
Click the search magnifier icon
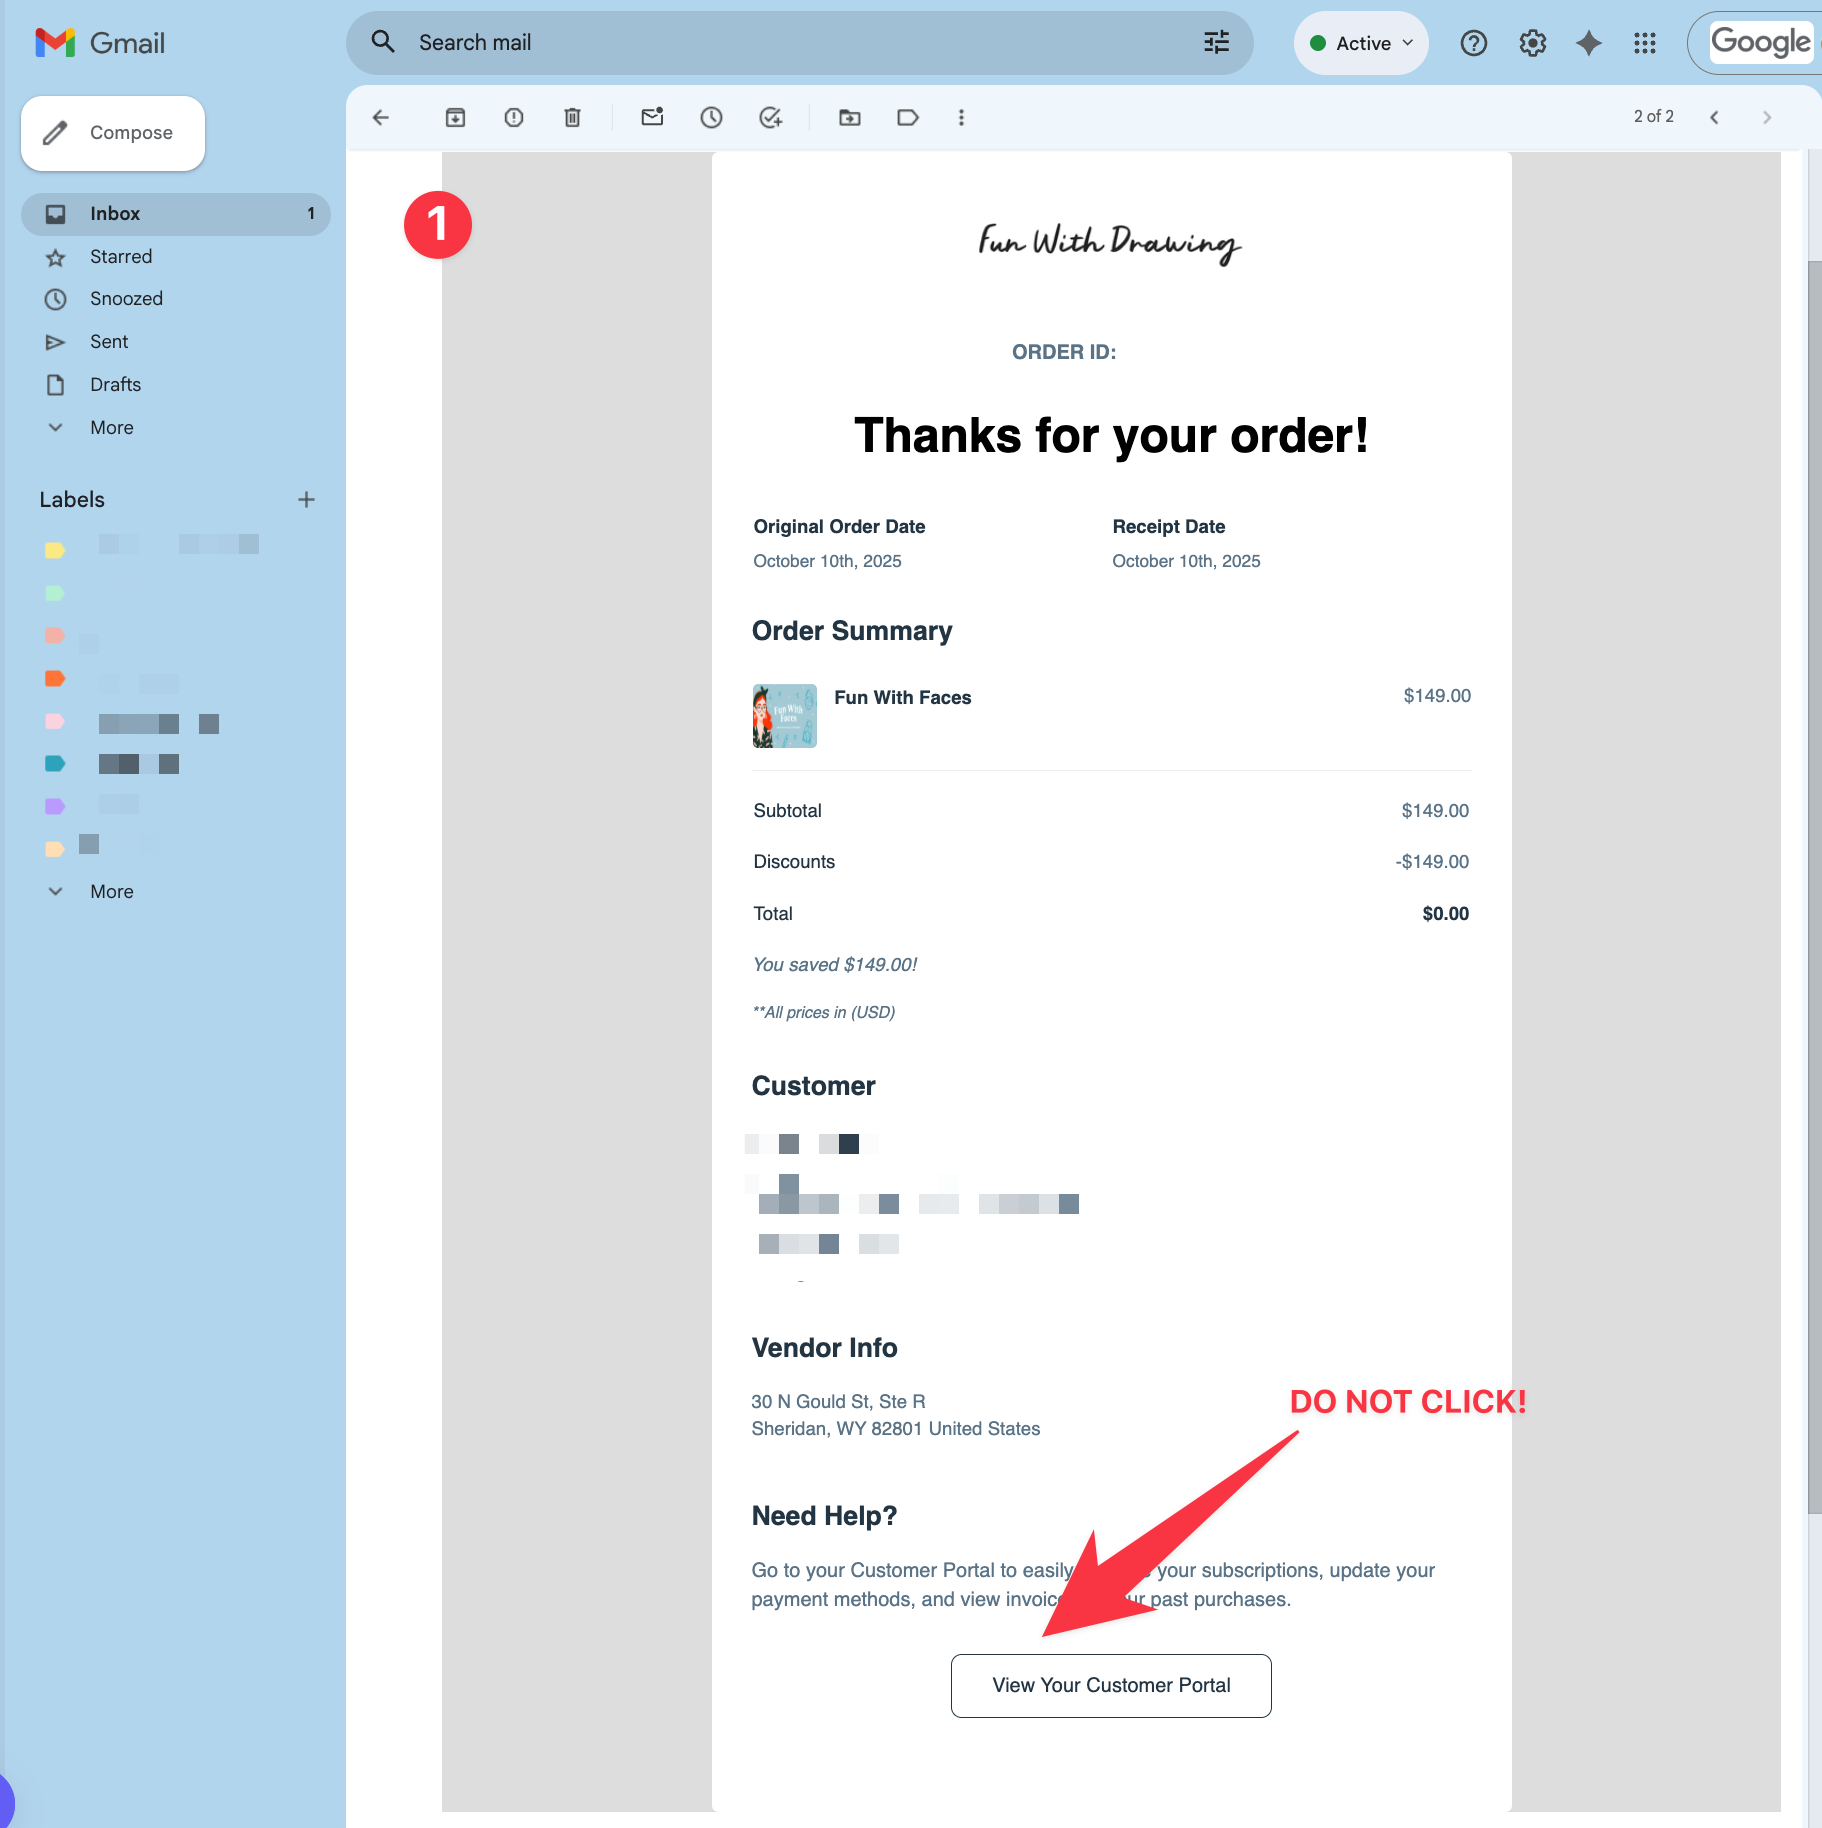383,42
